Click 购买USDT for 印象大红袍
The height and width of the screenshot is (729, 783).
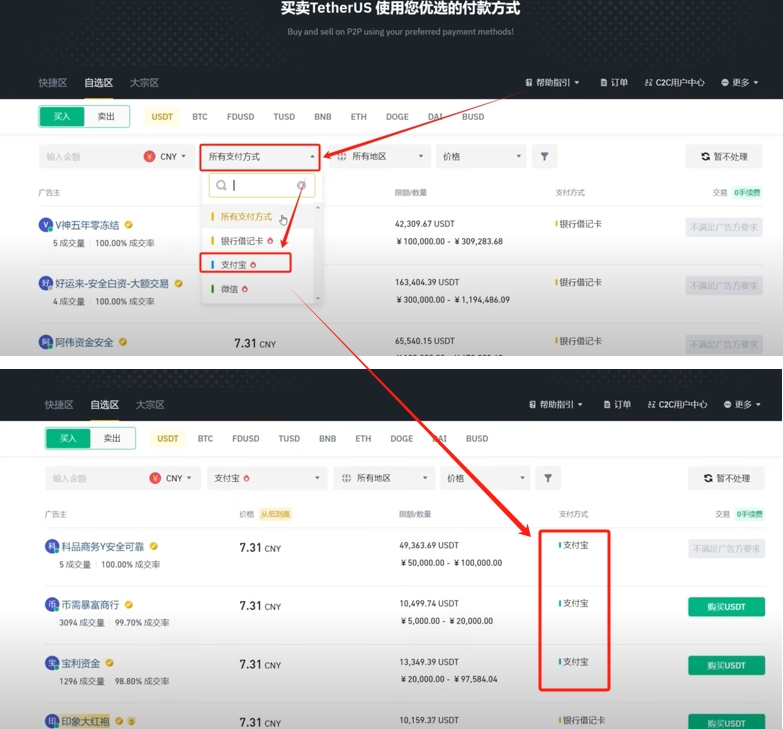point(726,722)
